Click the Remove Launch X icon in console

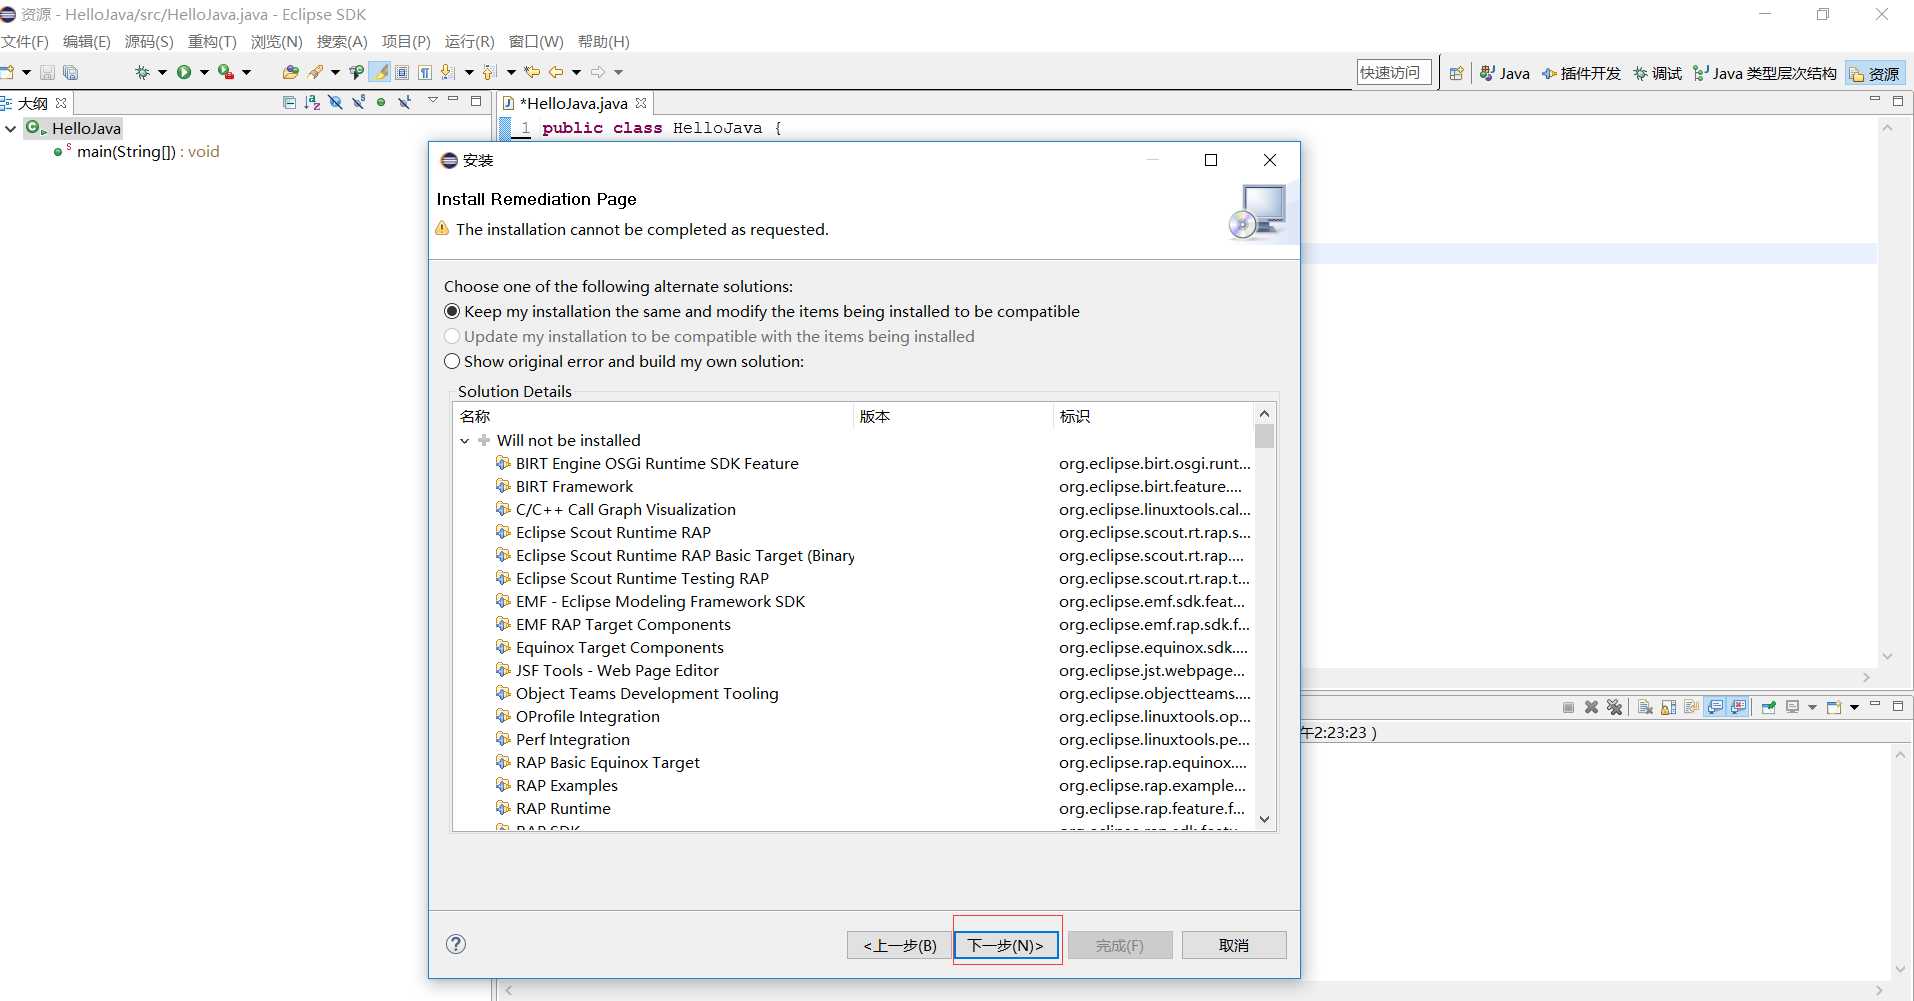1591,707
